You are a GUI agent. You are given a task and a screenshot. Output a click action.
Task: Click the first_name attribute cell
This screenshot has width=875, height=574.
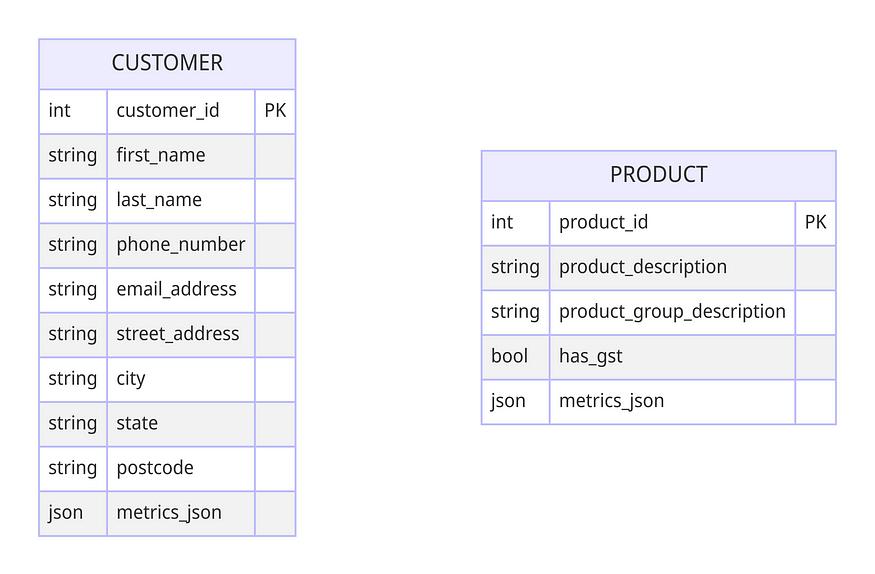pos(181,156)
